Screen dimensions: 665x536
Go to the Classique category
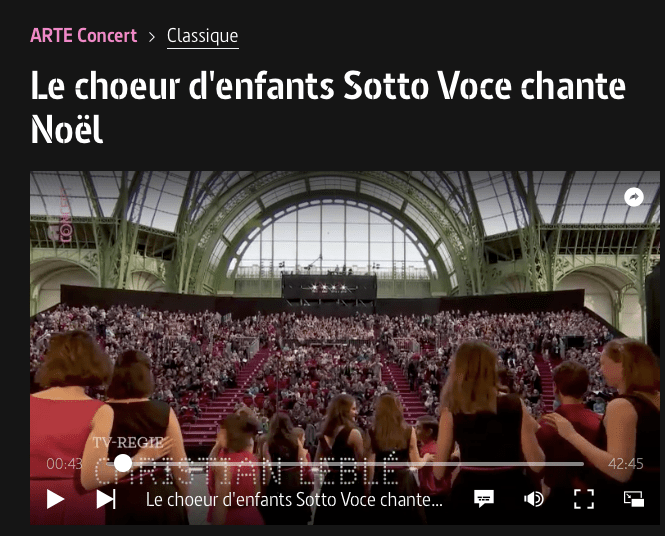coord(203,37)
